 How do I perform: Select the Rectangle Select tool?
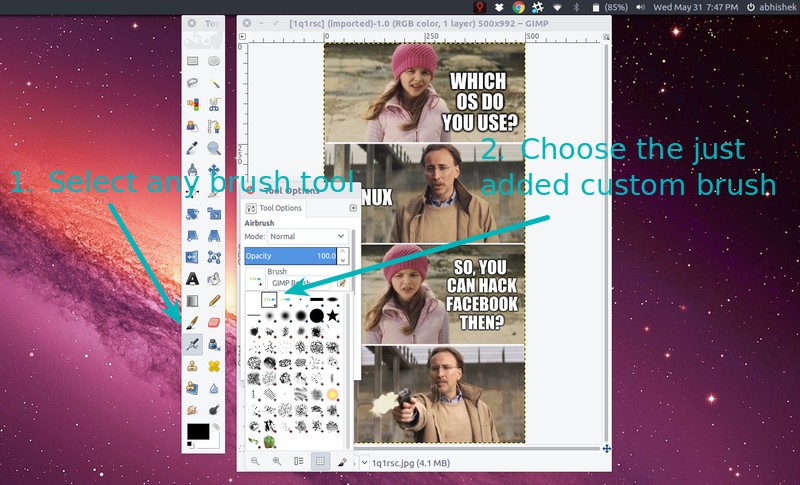click(192, 61)
